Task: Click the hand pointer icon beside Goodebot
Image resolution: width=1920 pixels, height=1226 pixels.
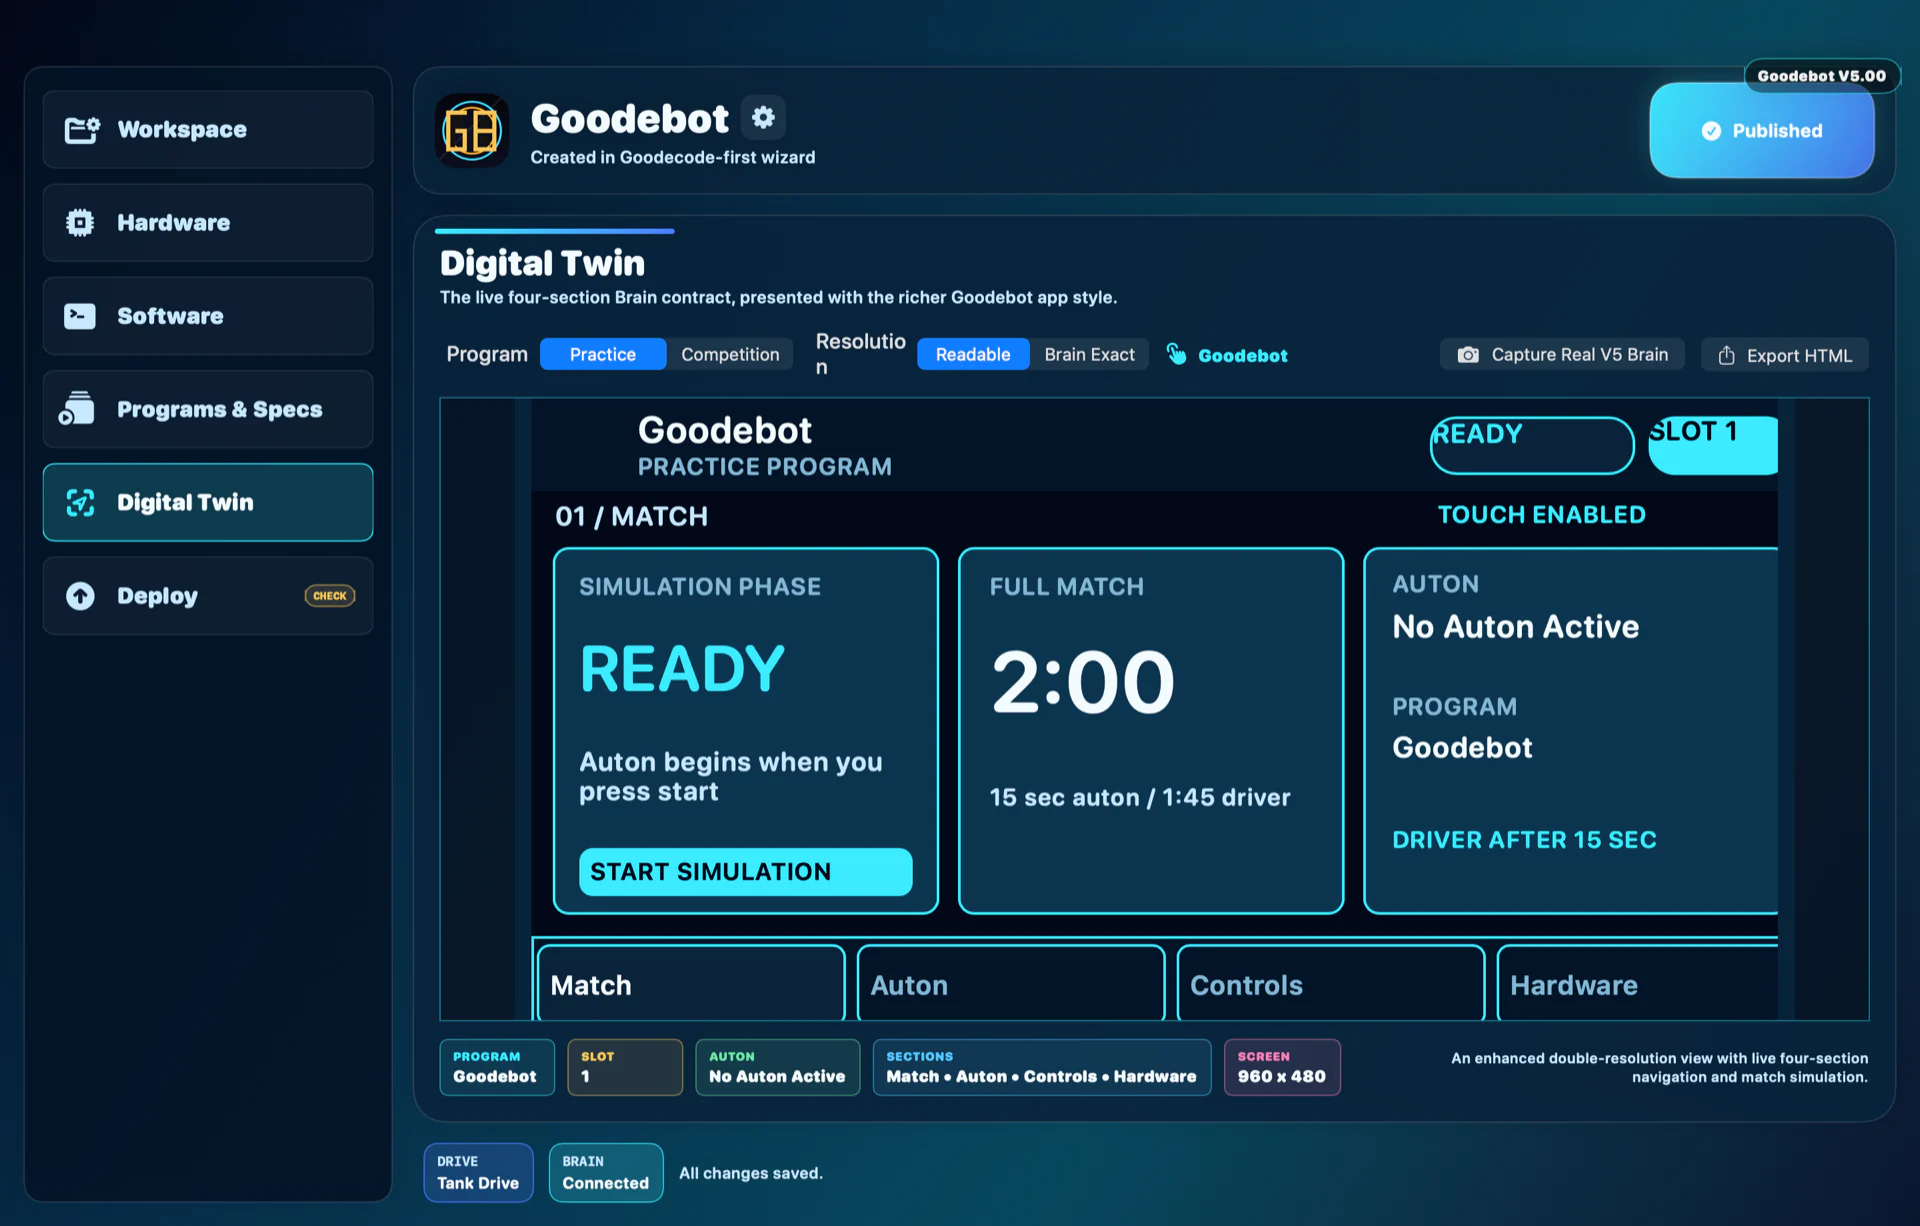Action: [1177, 354]
